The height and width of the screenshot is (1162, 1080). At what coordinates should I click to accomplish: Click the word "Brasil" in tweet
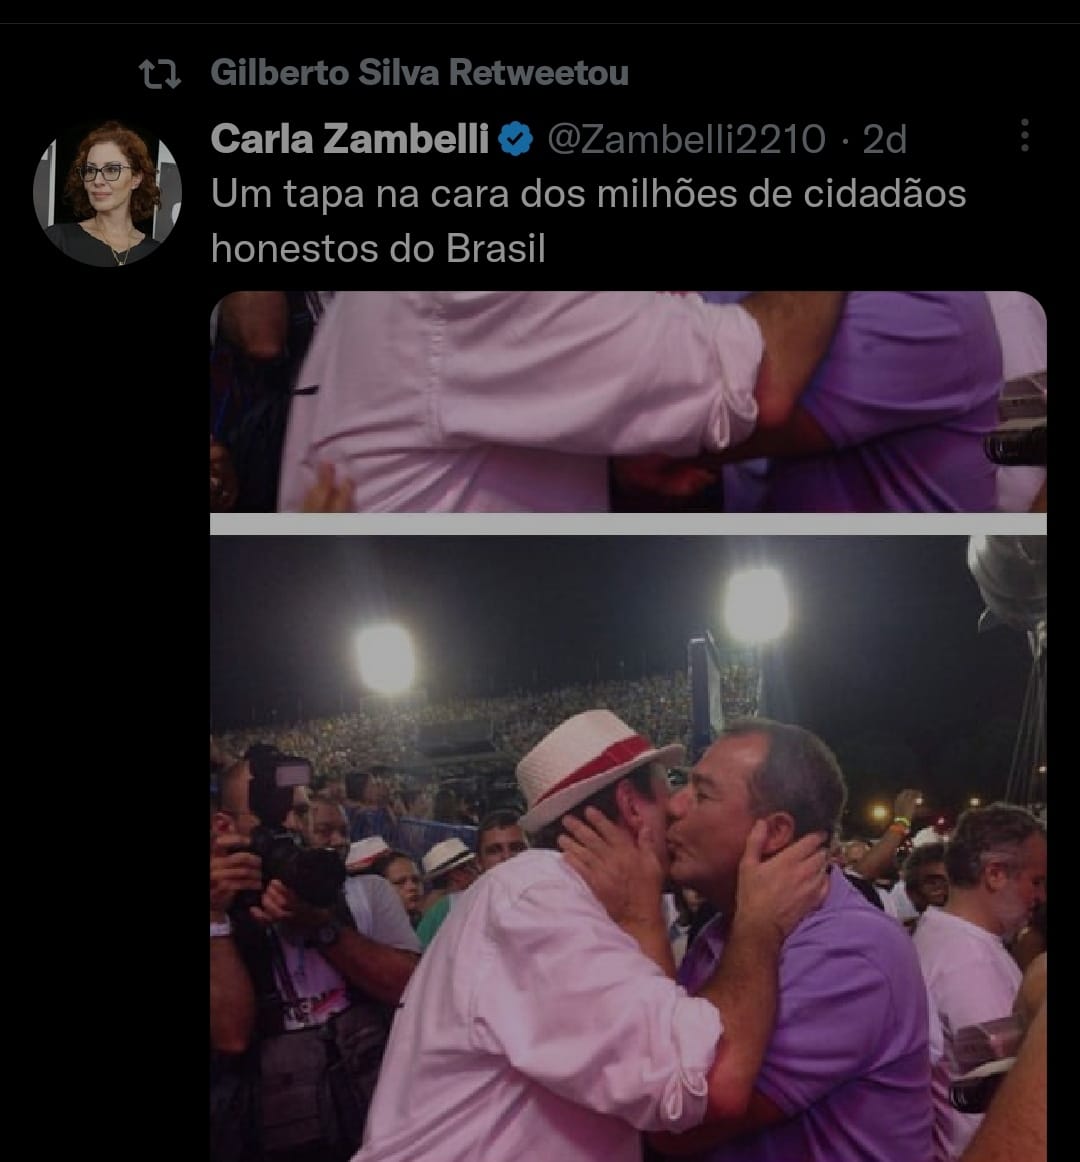pos(496,248)
